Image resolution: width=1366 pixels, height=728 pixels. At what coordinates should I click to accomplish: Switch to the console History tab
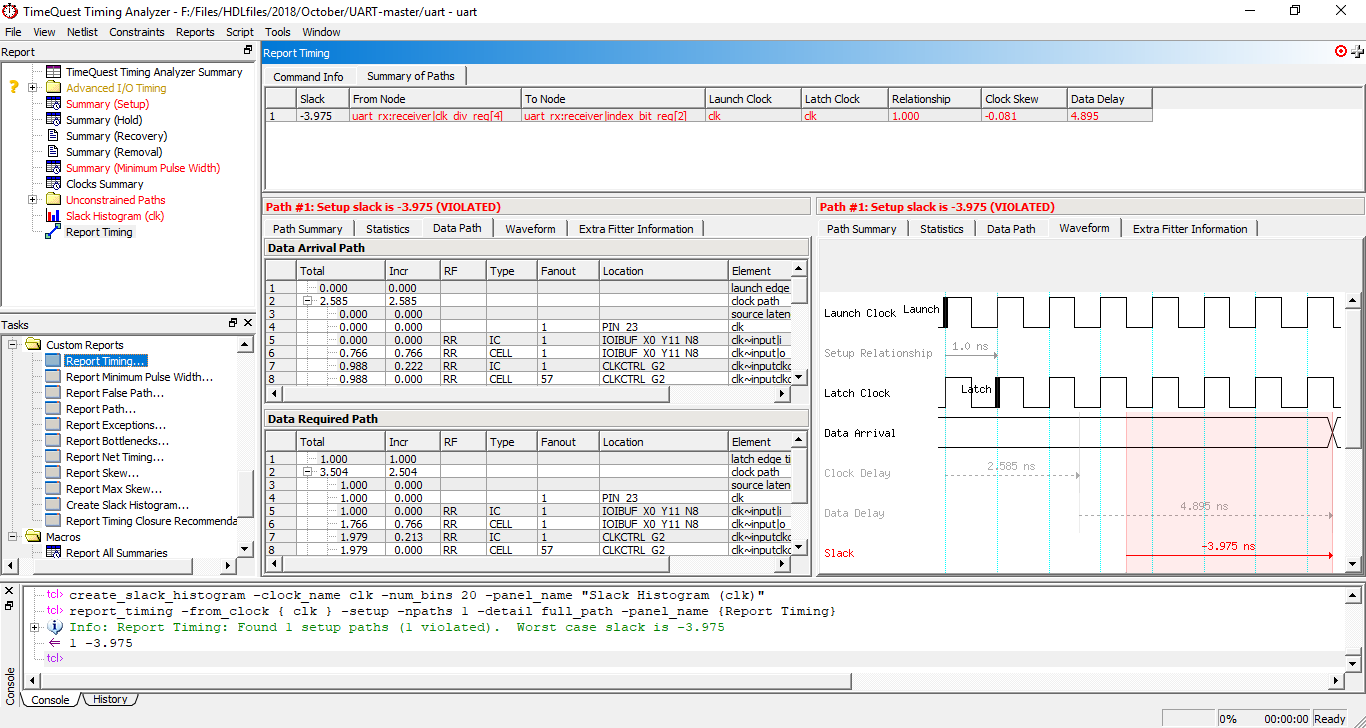[x=110, y=700]
